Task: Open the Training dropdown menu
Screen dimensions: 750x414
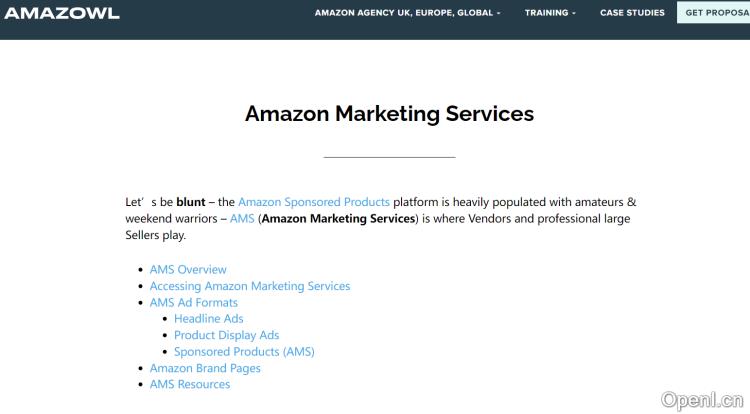Action: click(551, 13)
